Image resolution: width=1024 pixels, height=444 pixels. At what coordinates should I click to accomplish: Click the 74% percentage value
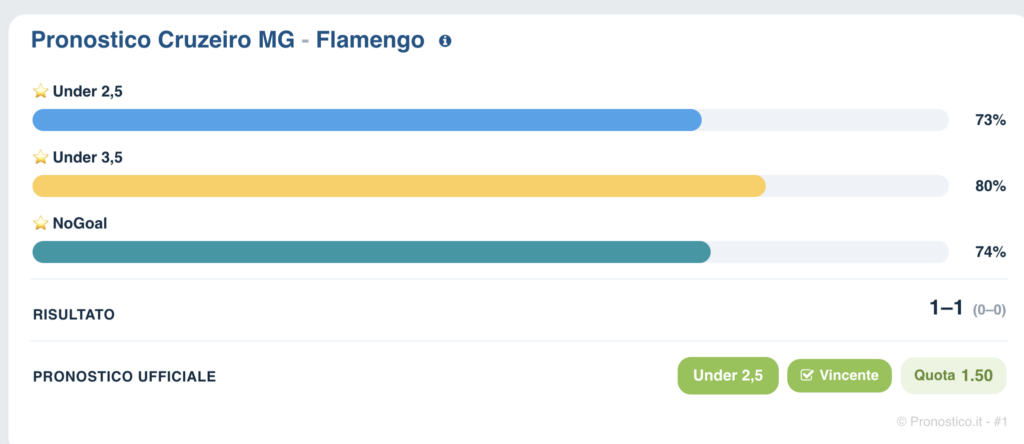click(990, 252)
